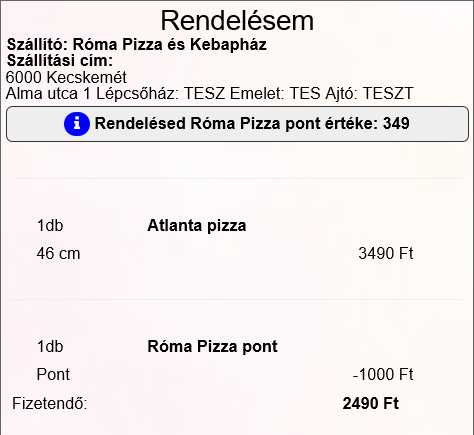Click the blue info icon

tap(77, 124)
